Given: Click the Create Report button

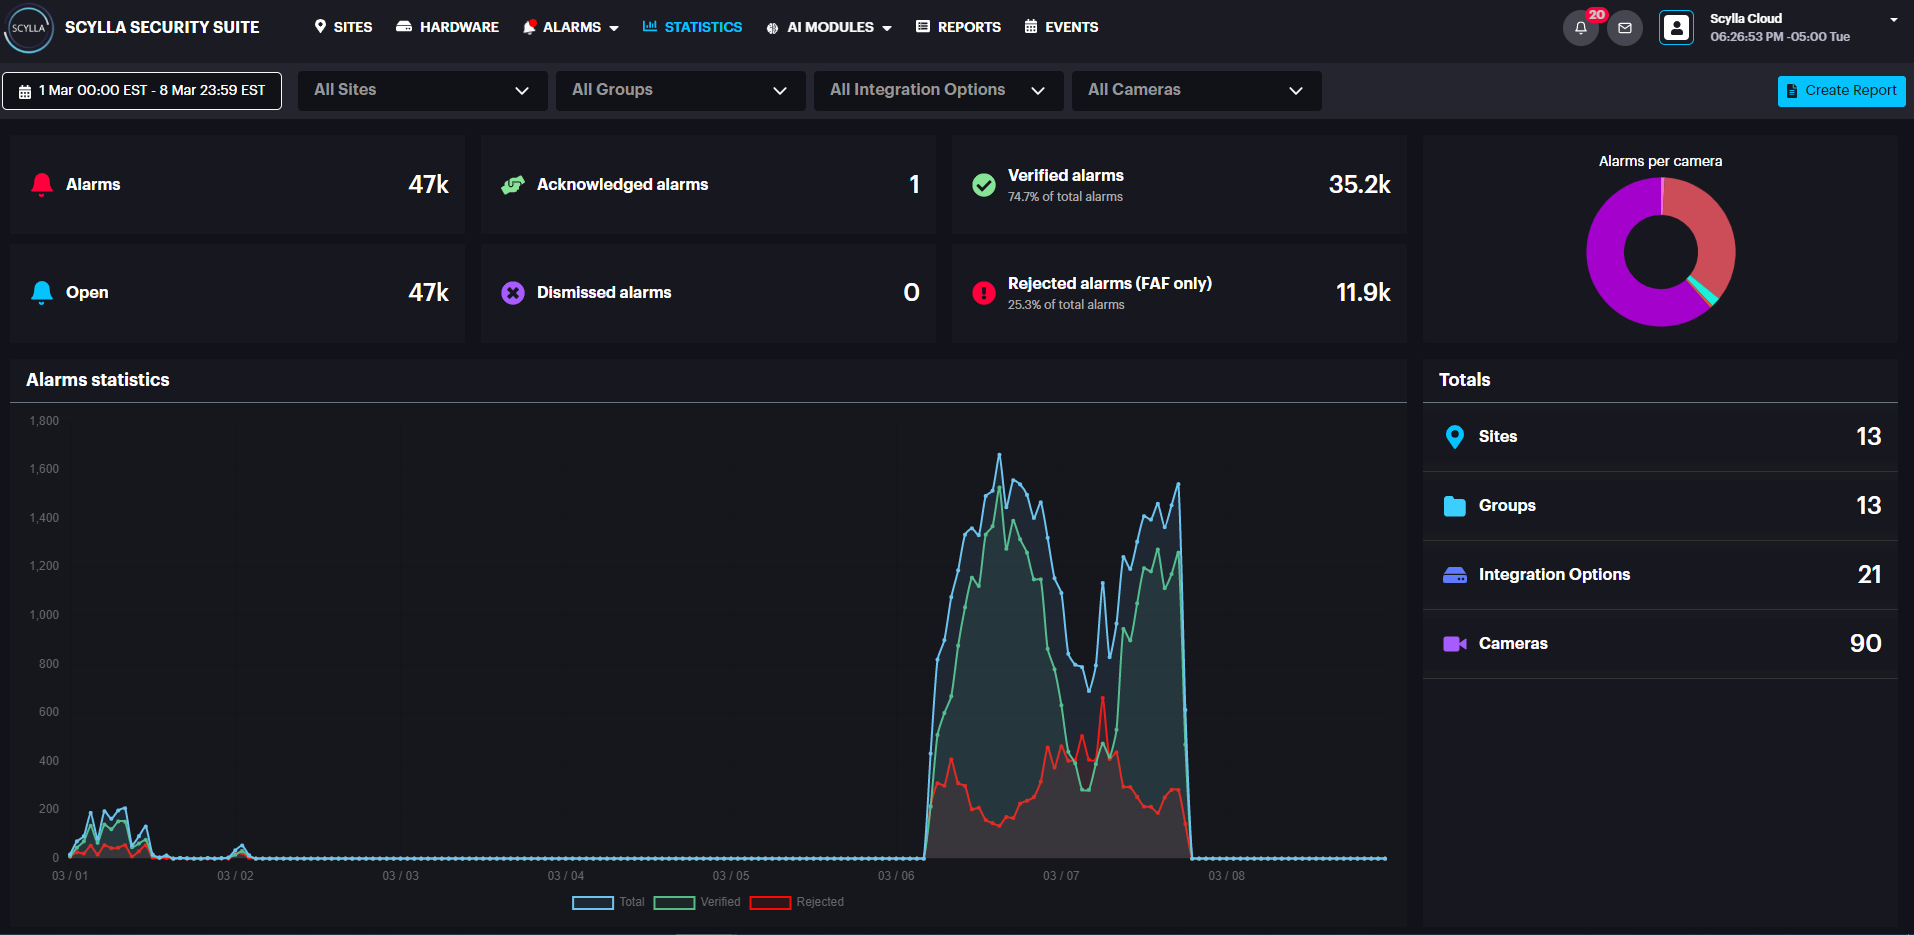Looking at the screenshot, I should [1841, 90].
